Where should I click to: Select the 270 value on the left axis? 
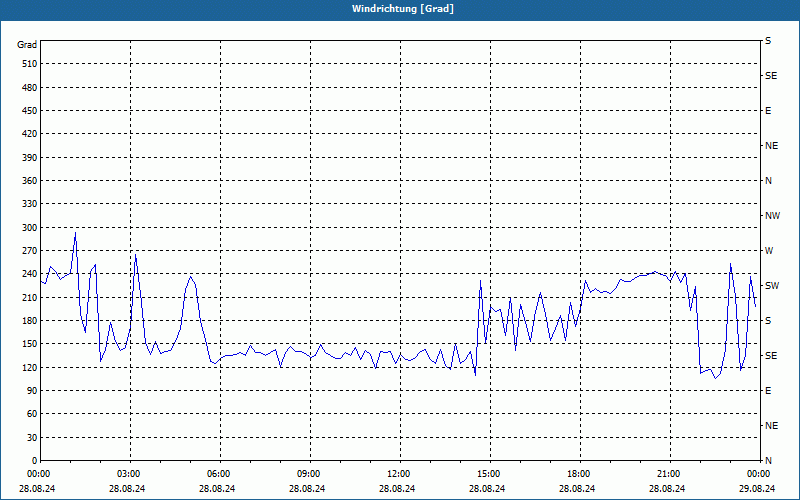tap(30, 251)
